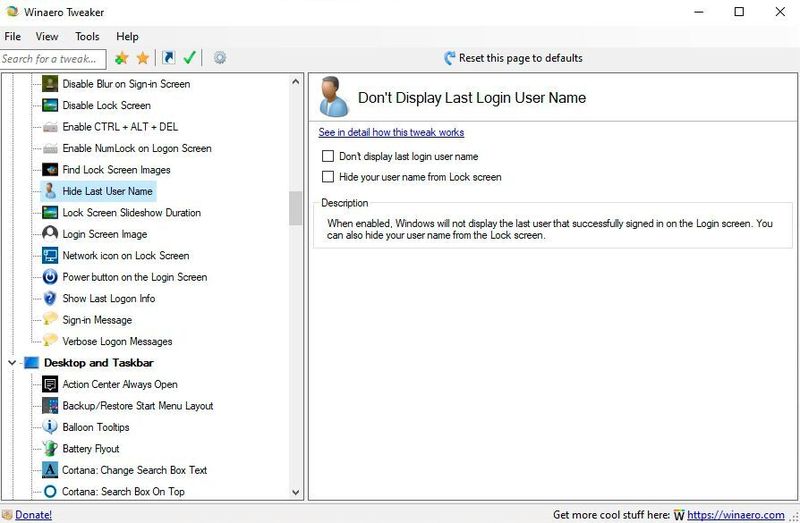Click the Lock Screen Slideshow Duration icon
This screenshot has width=800, height=523.
[x=50, y=212]
